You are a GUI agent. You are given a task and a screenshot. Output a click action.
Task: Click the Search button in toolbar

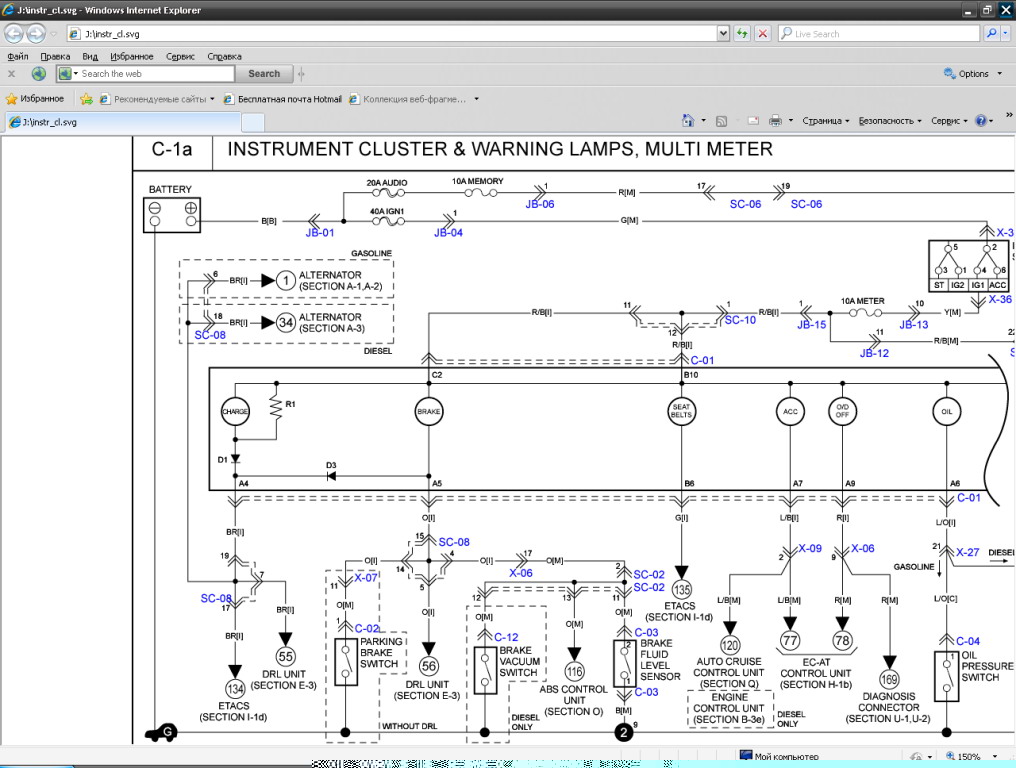pos(264,74)
